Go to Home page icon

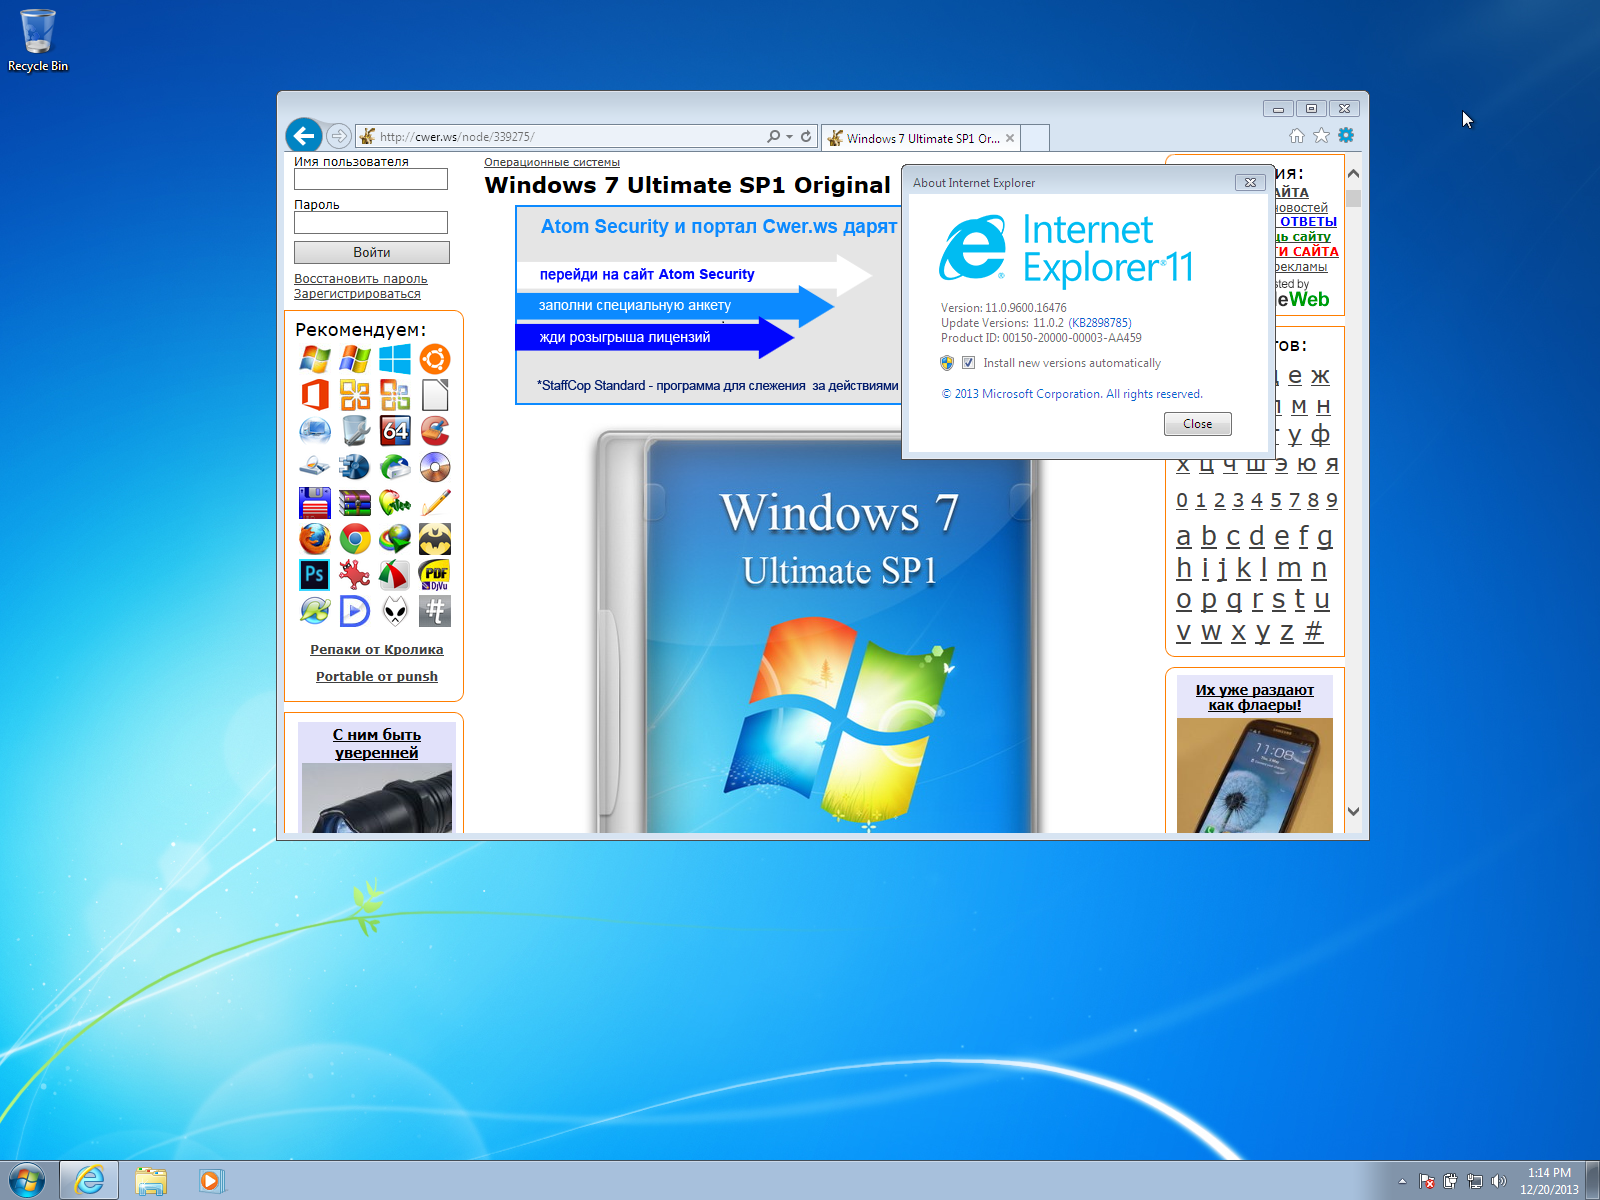pyautogui.click(x=1297, y=136)
